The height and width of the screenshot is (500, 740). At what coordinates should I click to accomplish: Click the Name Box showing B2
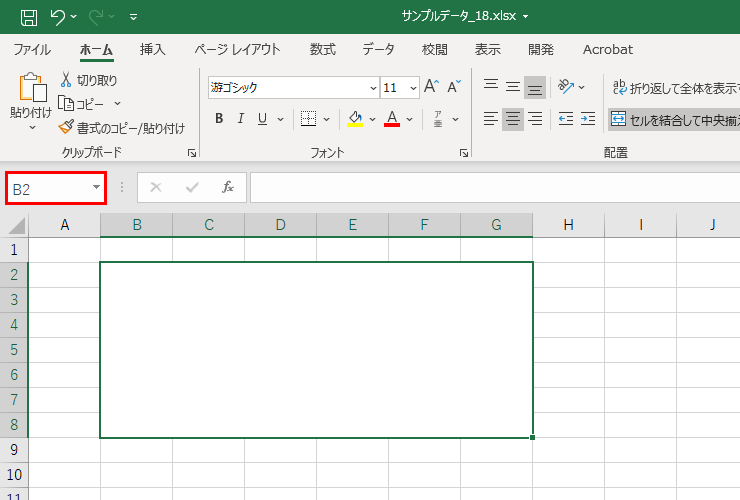tap(49, 188)
